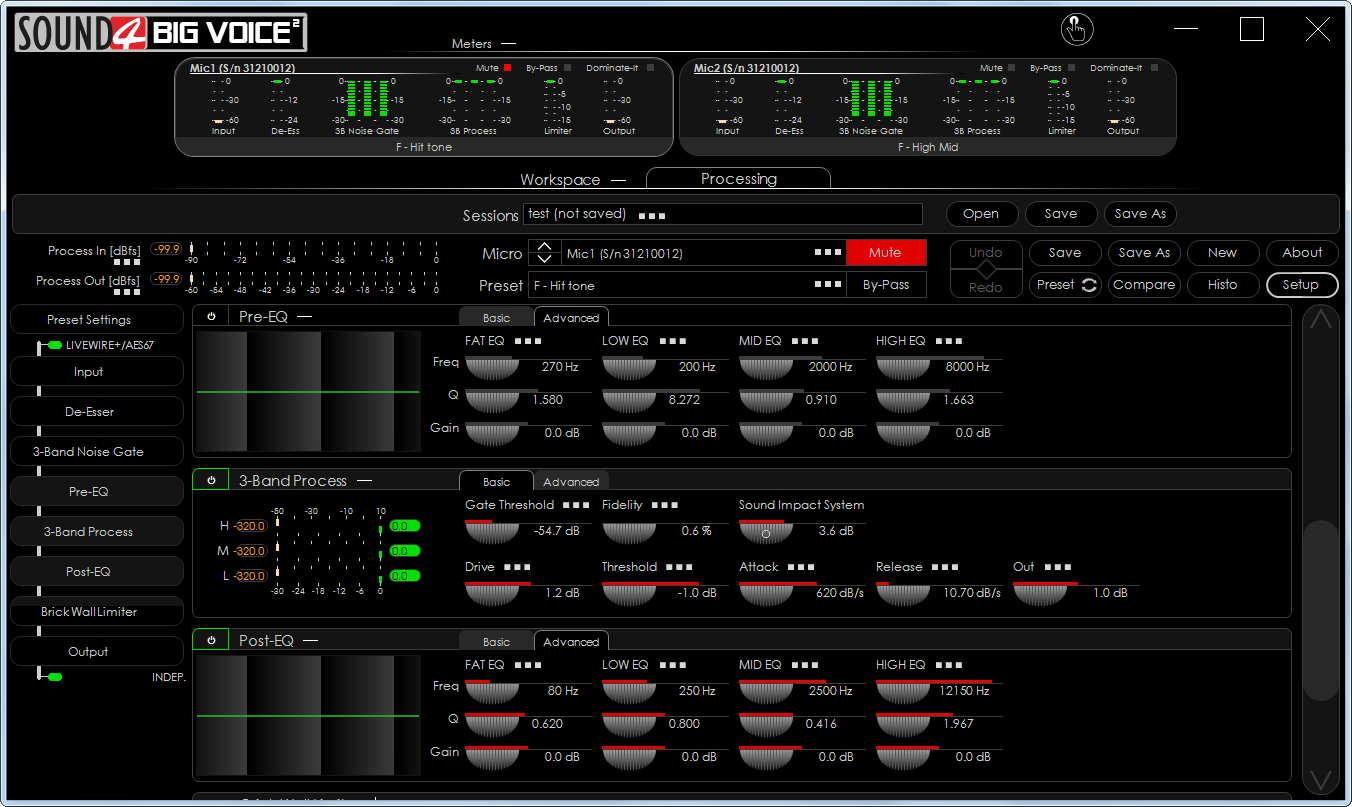Open the Sessions three-dot menu
The width and height of the screenshot is (1352, 807).
(x=652, y=215)
